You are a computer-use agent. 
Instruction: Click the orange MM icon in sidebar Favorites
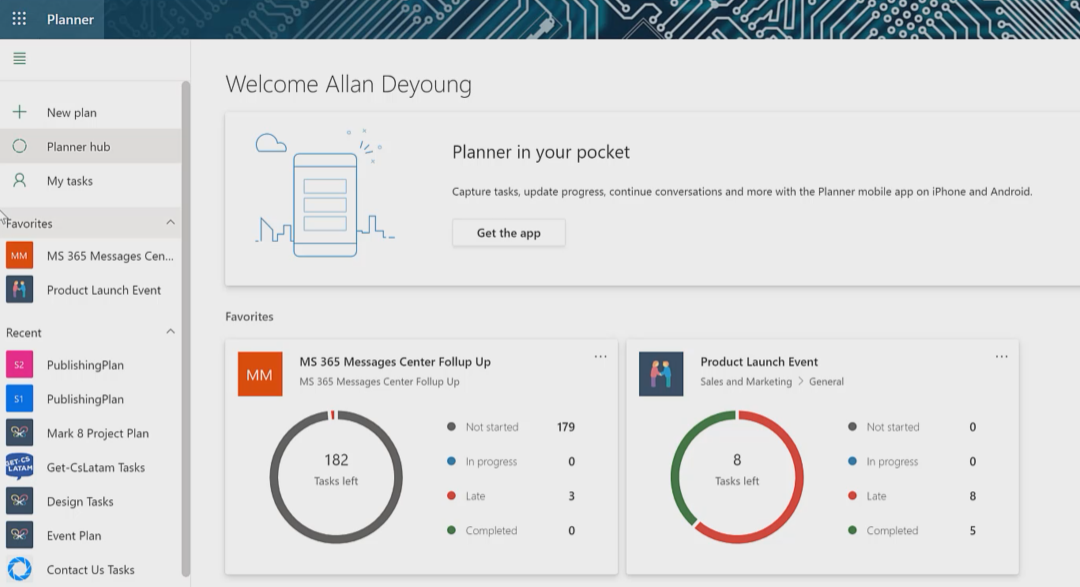click(x=19, y=256)
